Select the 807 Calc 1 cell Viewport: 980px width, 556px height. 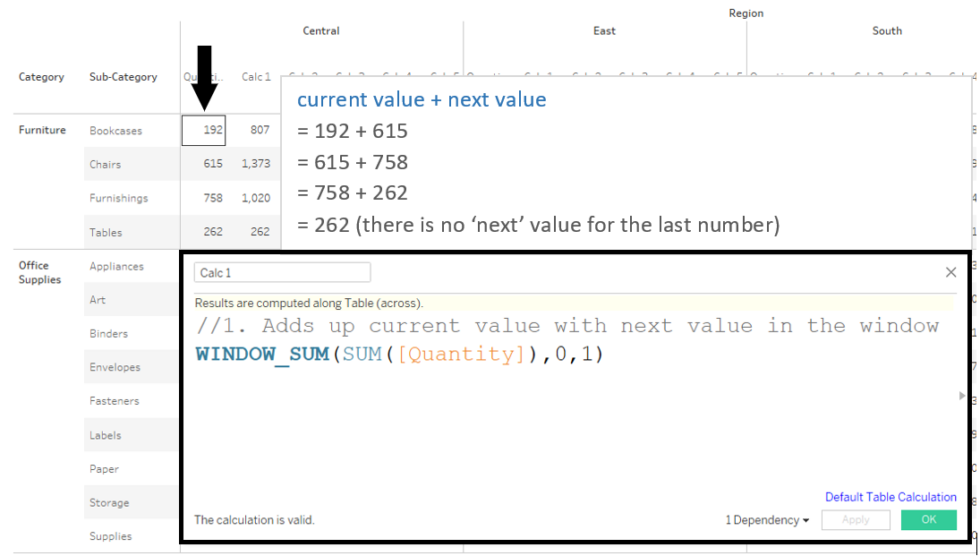click(259, 130)
